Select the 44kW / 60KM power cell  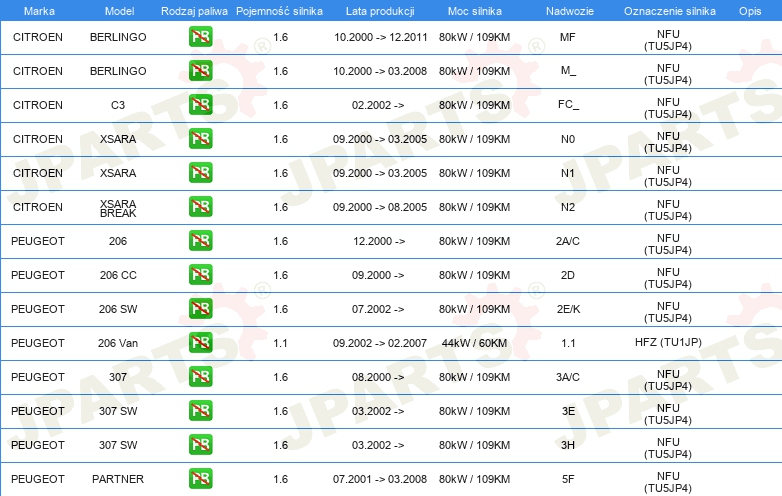click(x=474, y=343)
